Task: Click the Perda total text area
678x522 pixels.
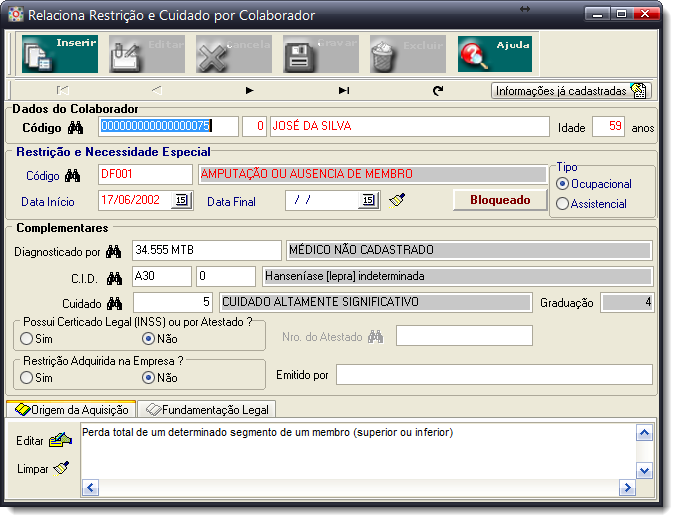Action: [x=358, y=451]
